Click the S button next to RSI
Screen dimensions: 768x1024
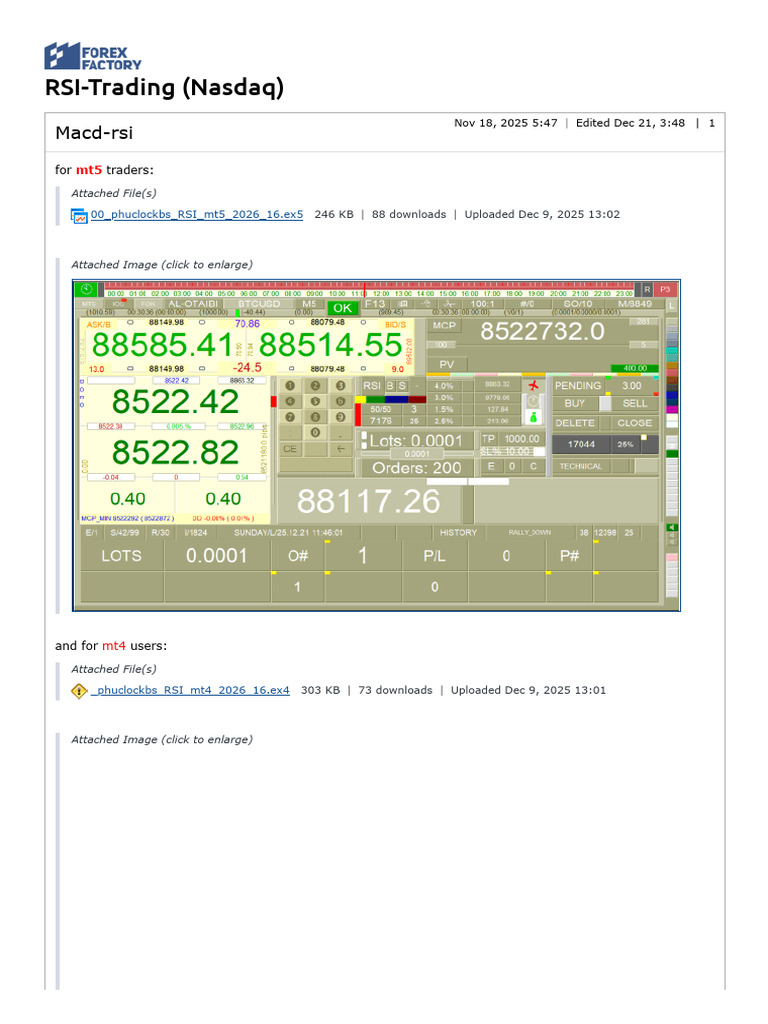pyautogui.click(x=402, y=385)
